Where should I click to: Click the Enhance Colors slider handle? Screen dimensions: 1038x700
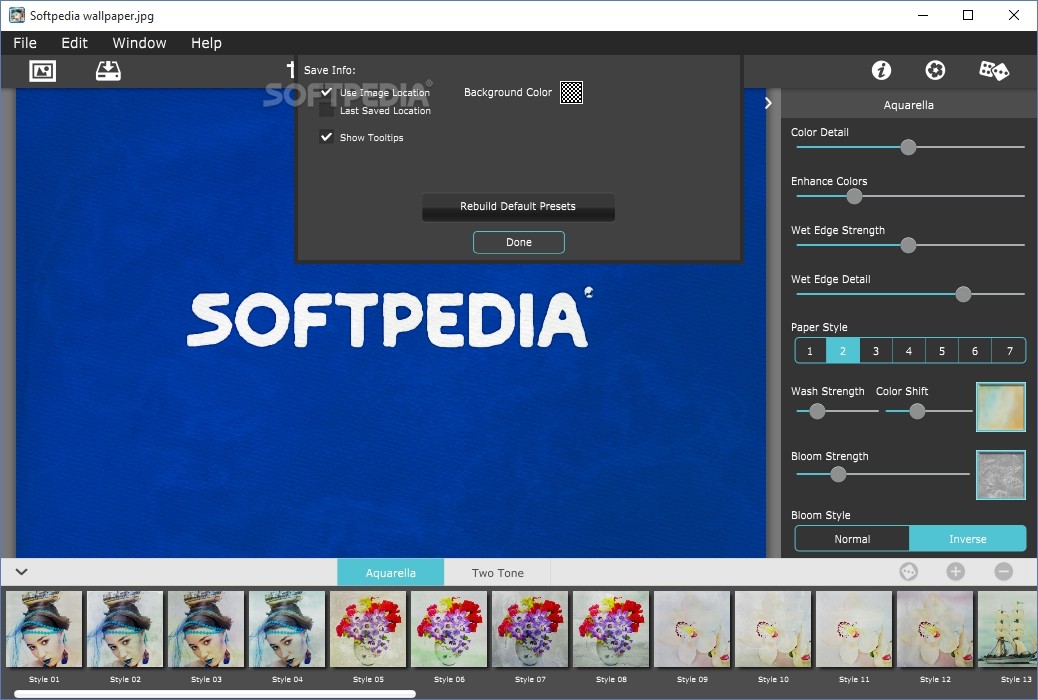(x=855, y=196)
